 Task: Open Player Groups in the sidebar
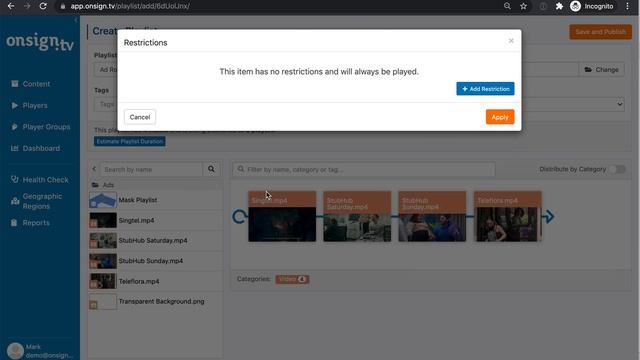pos(46,127)
